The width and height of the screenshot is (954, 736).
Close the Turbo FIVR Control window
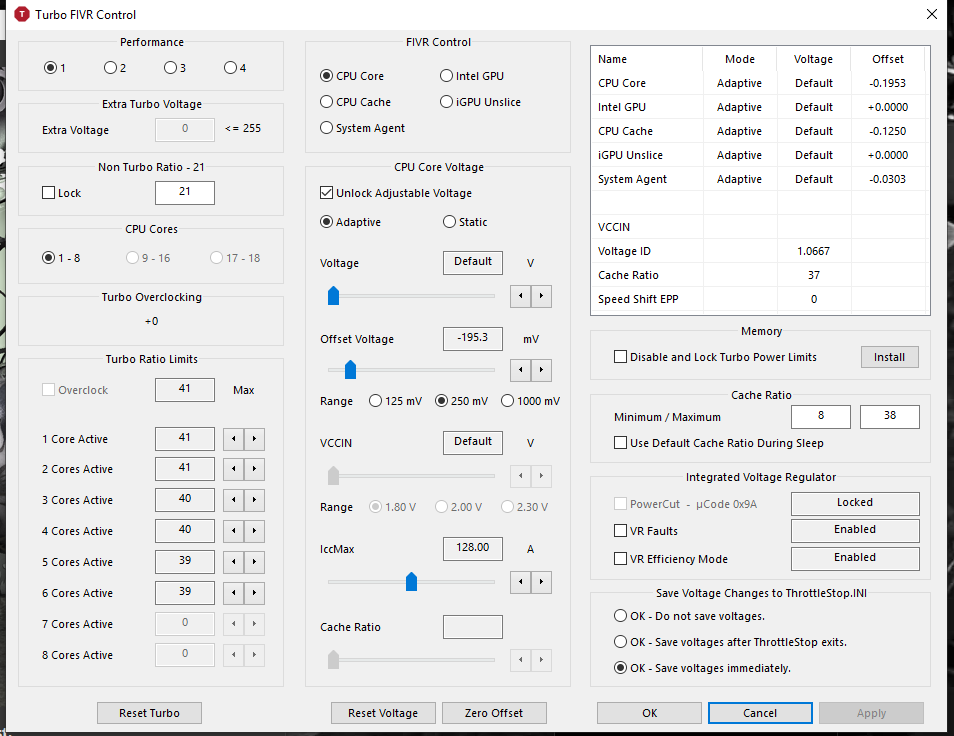[x=931, y=14]
